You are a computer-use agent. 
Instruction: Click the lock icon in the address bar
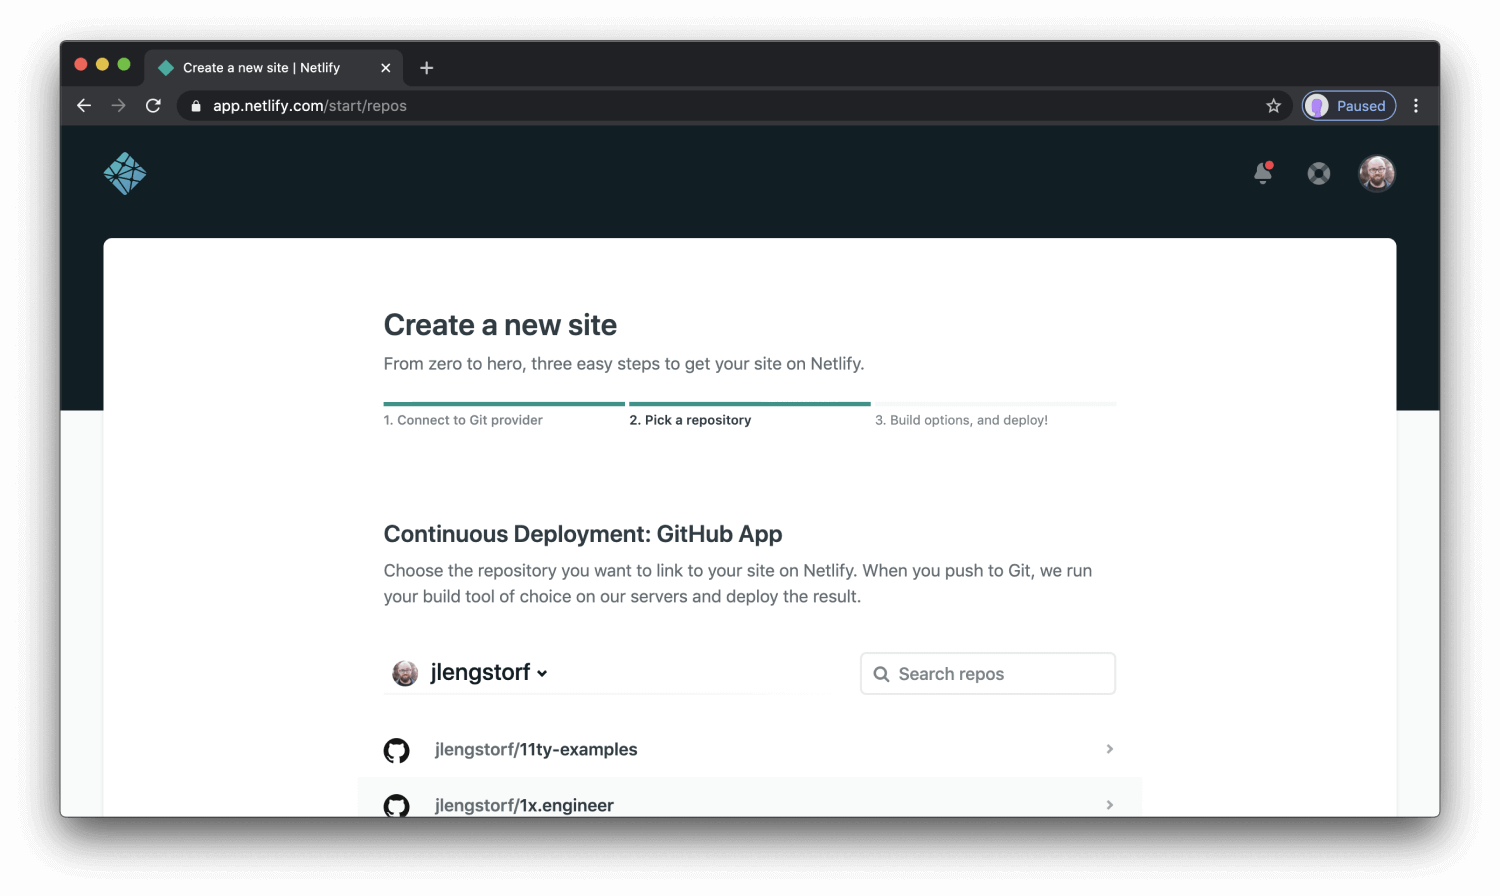(x=194, y=105)
